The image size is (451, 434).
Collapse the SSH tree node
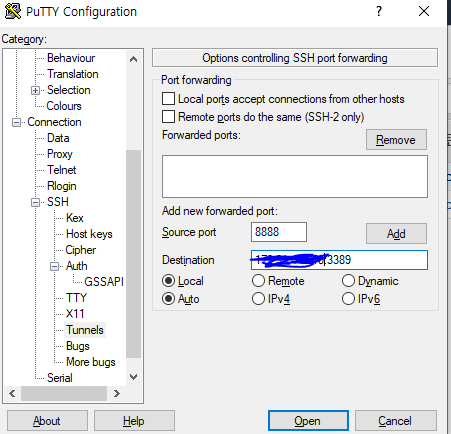(x=35, y=202)
